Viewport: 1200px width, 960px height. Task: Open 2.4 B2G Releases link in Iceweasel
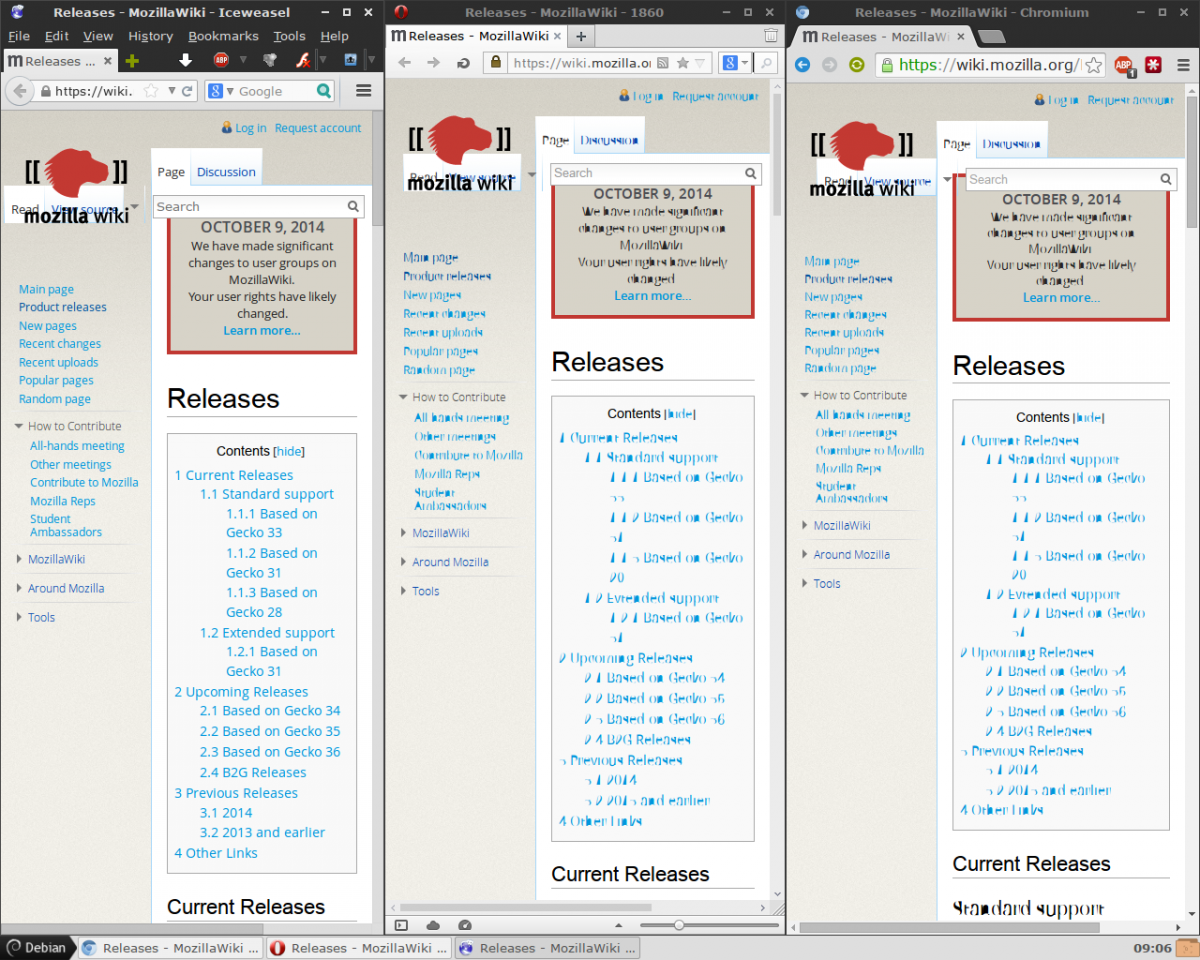[253, 772]
